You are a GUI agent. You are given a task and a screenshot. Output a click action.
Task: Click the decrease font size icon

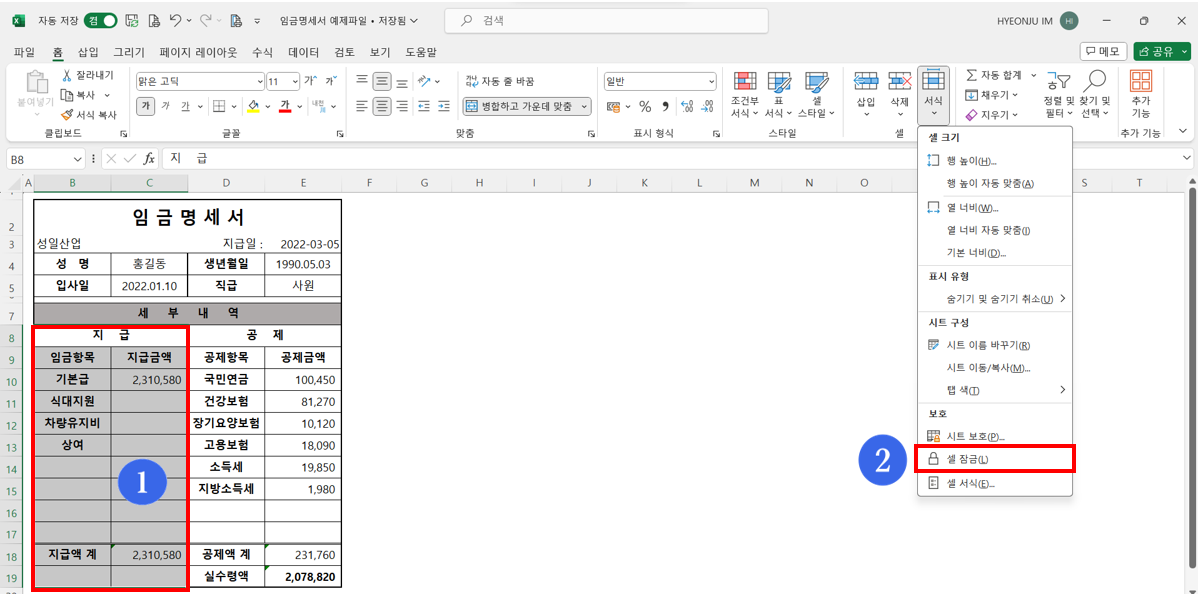pos(330,81)
